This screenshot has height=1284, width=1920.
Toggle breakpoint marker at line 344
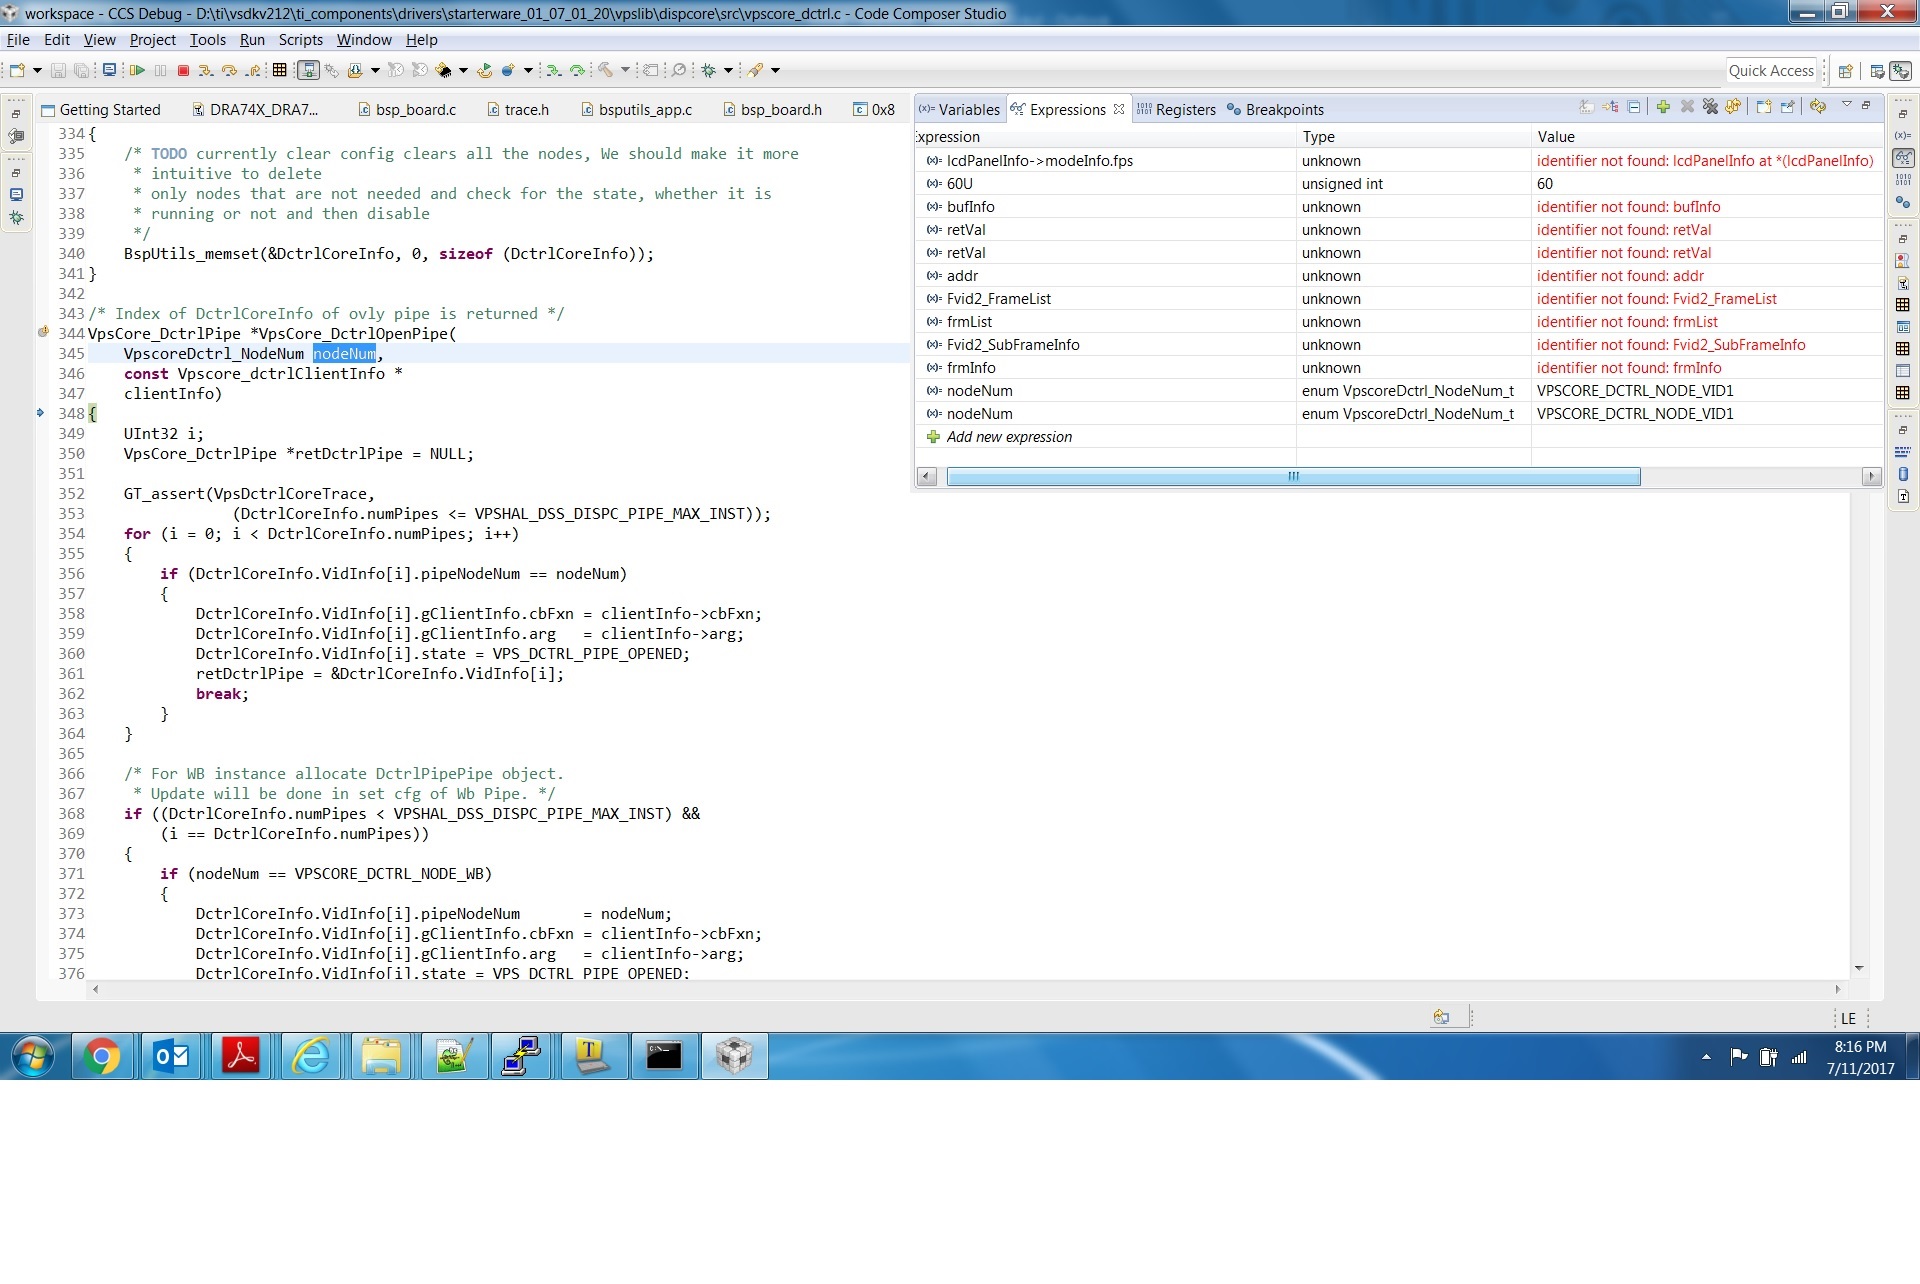click(x=43, y=333)
